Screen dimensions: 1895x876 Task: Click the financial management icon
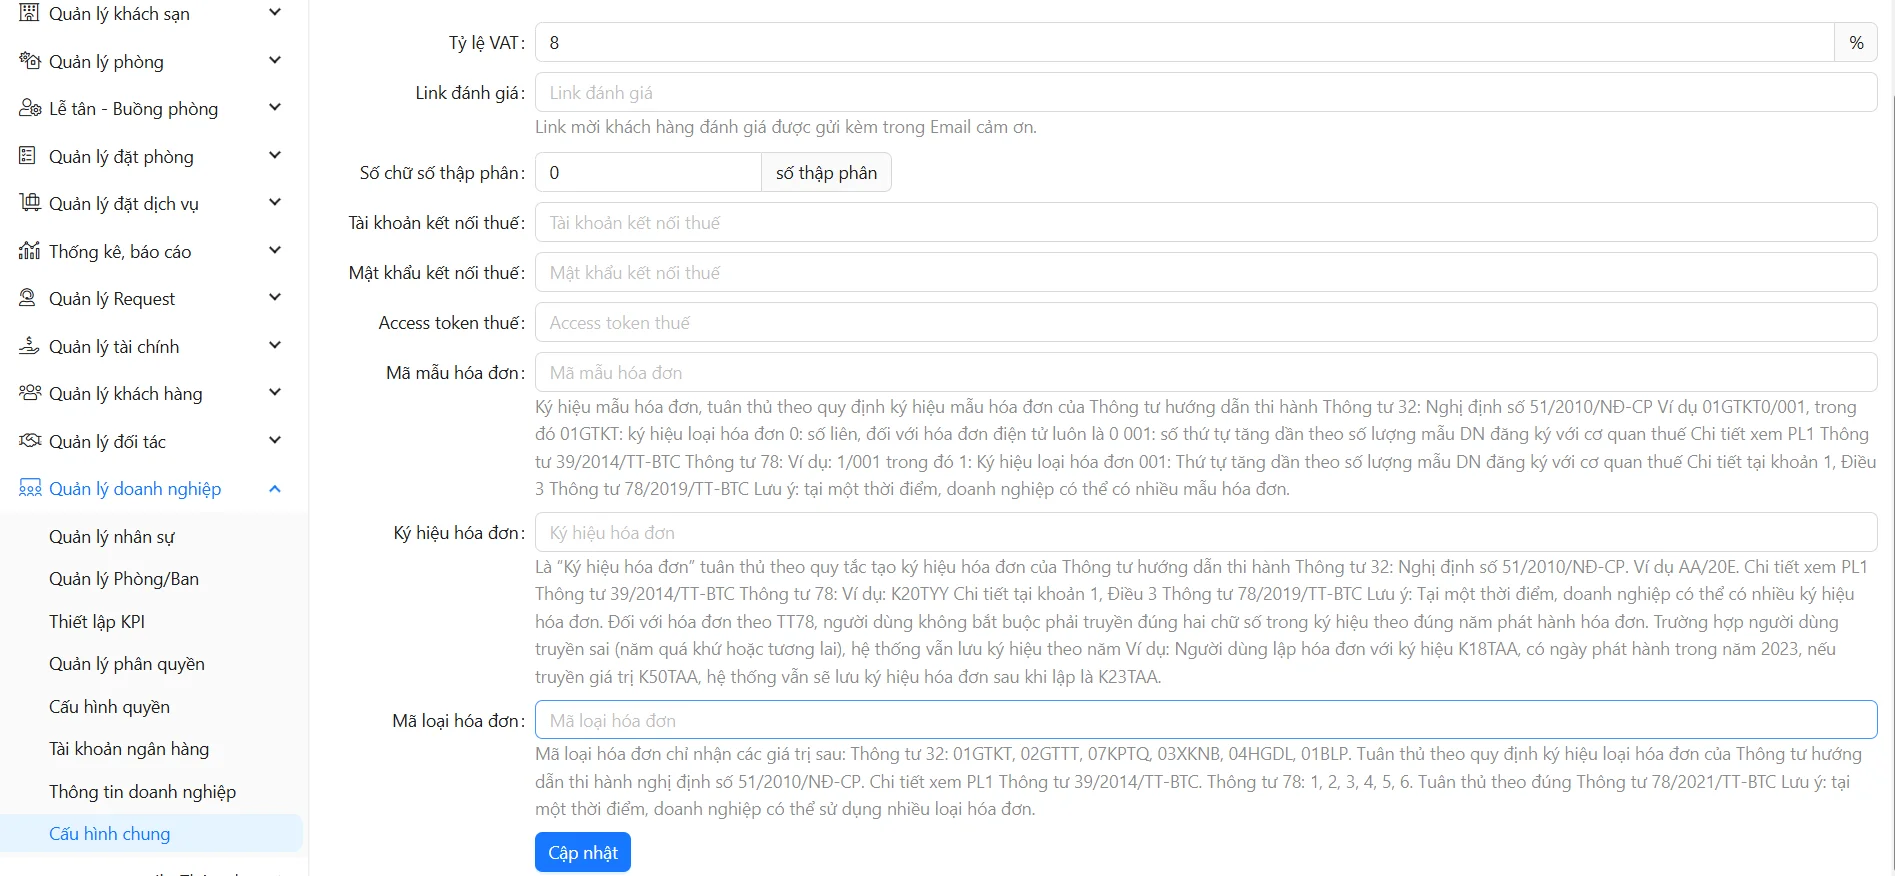point(29,346)
